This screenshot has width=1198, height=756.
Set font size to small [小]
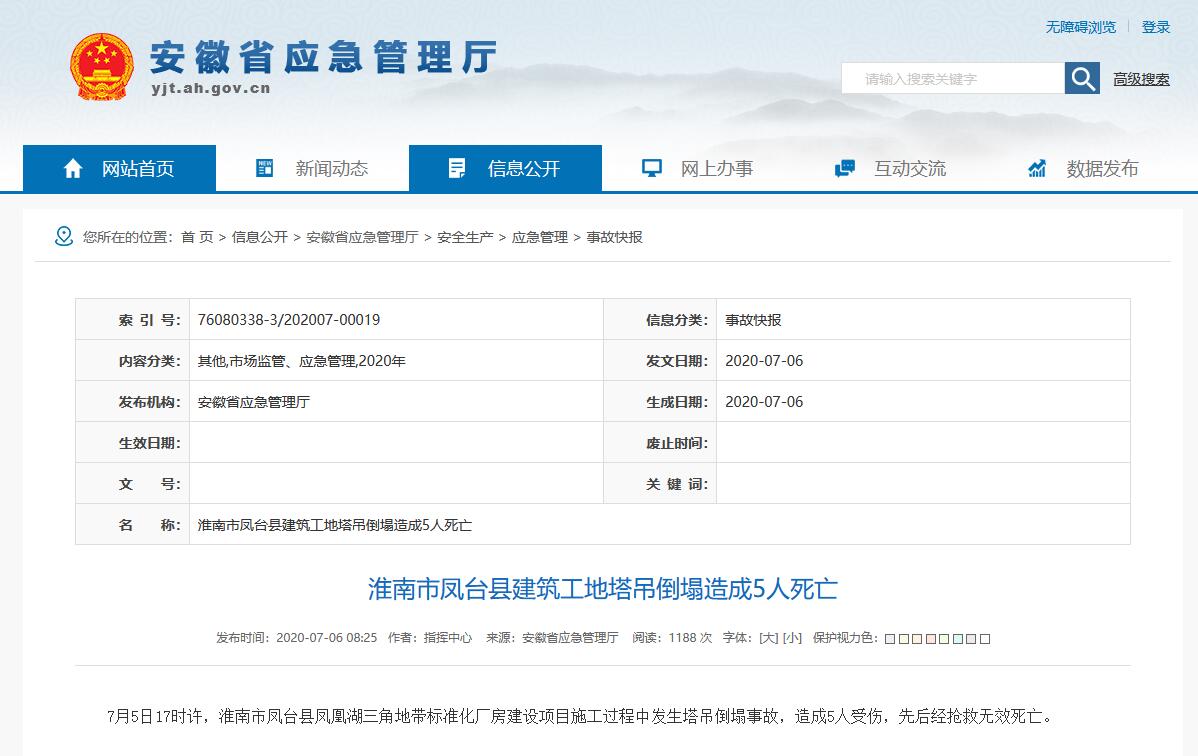coord(792,638)
